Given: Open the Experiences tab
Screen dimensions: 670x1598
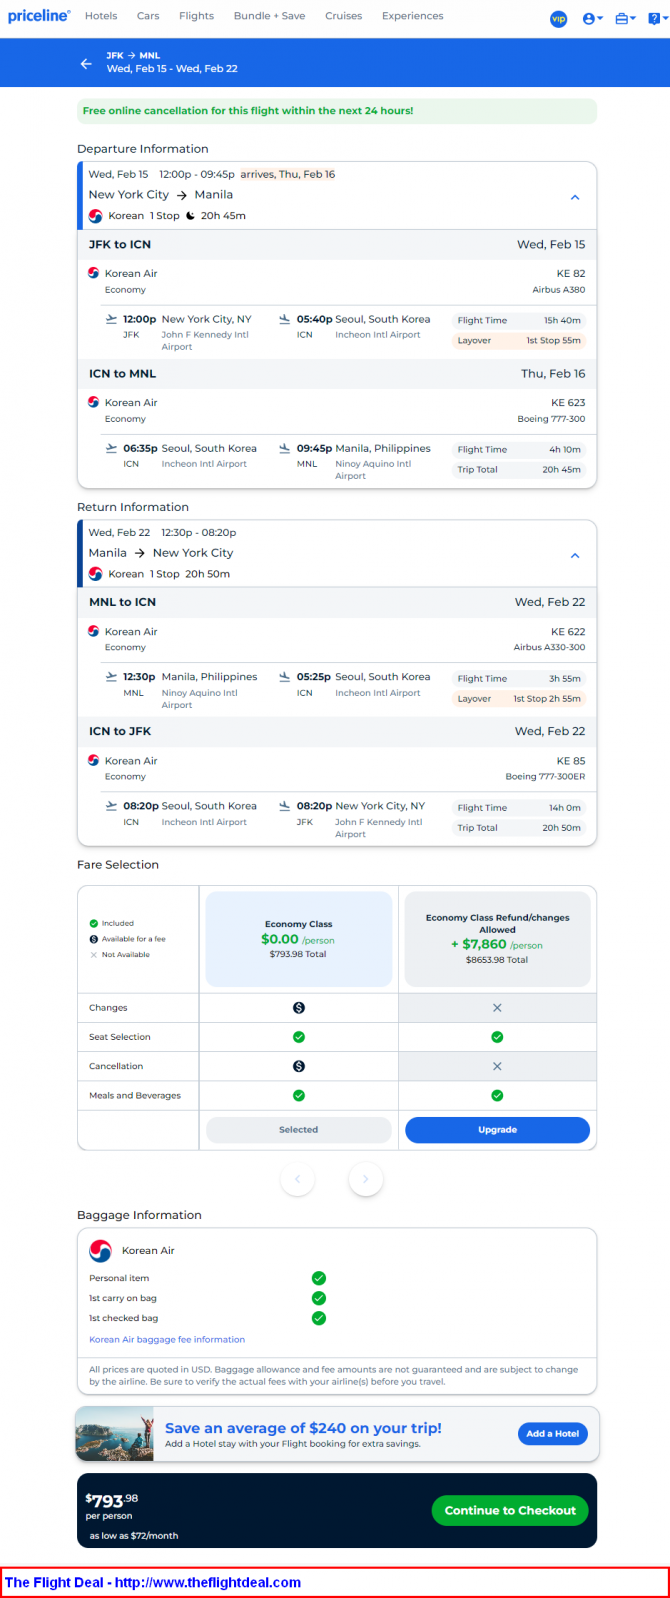Looking at the screenshot, I should pyautogui.click(x=412, y=16).
